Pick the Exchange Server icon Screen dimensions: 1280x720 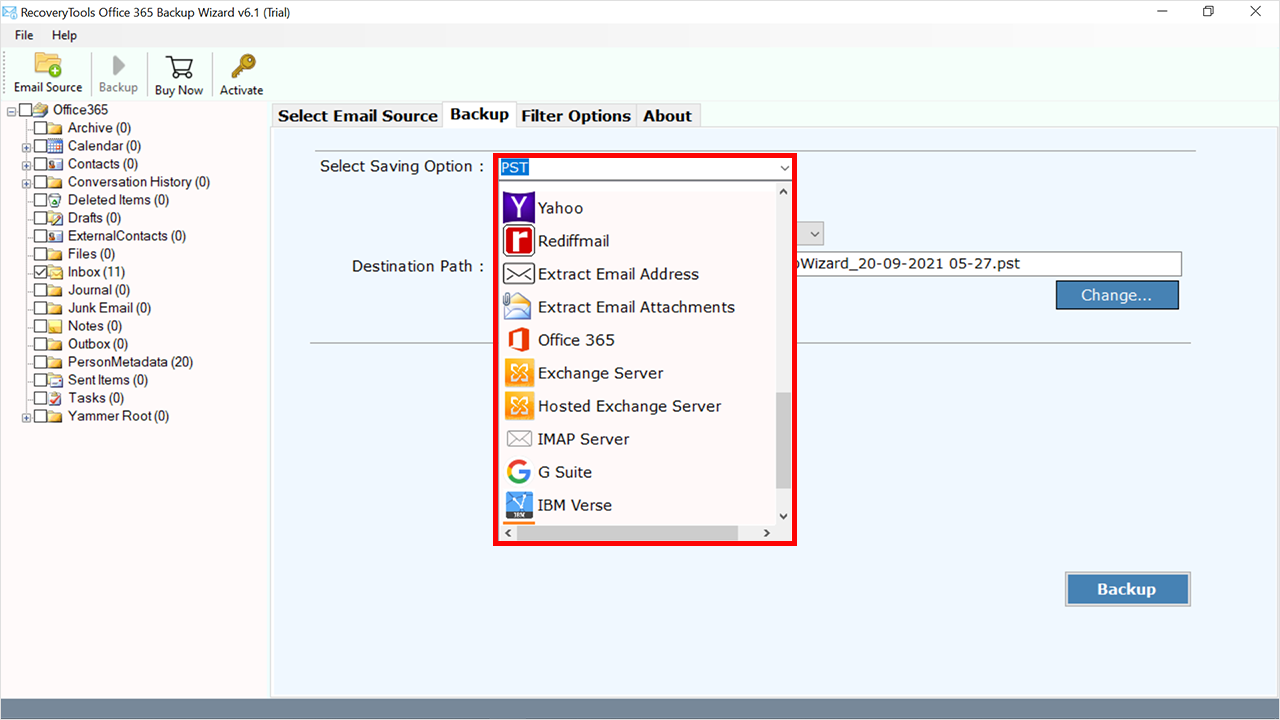click(x=519, y=373)
